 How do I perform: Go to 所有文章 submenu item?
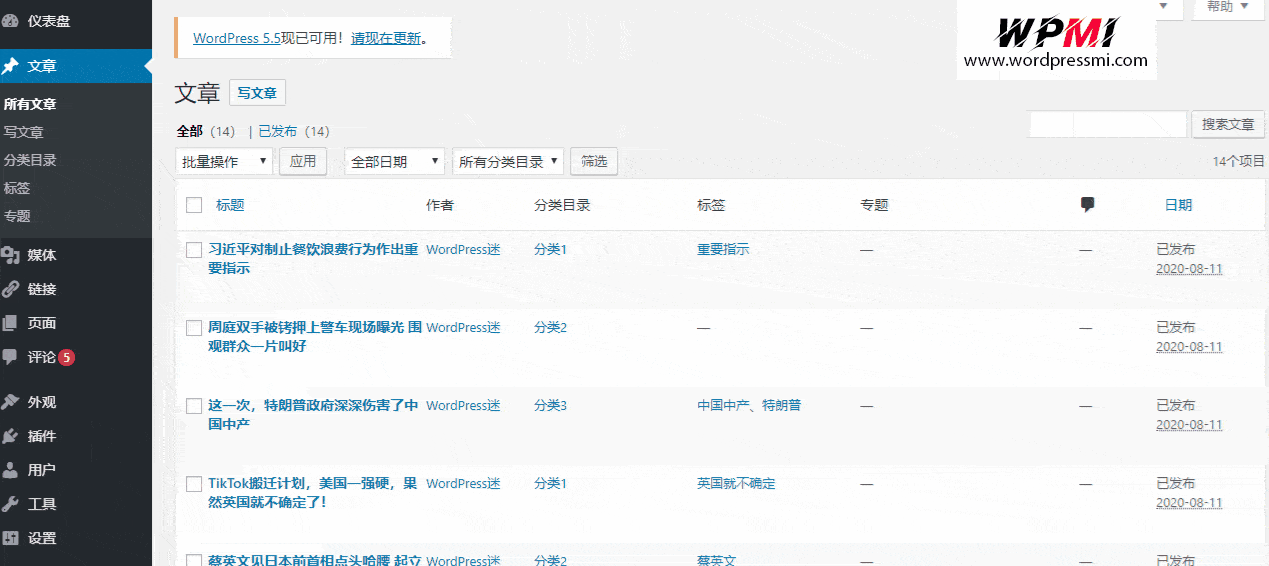pos(30,104)
